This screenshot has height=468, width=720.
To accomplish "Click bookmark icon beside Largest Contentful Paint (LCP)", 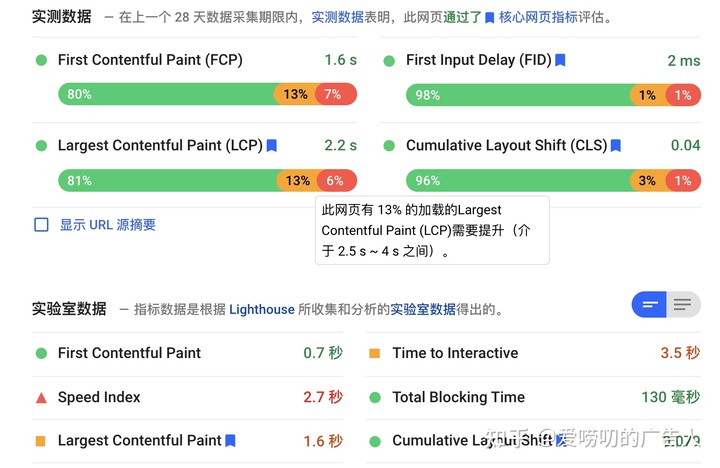I will pos(272,146).
